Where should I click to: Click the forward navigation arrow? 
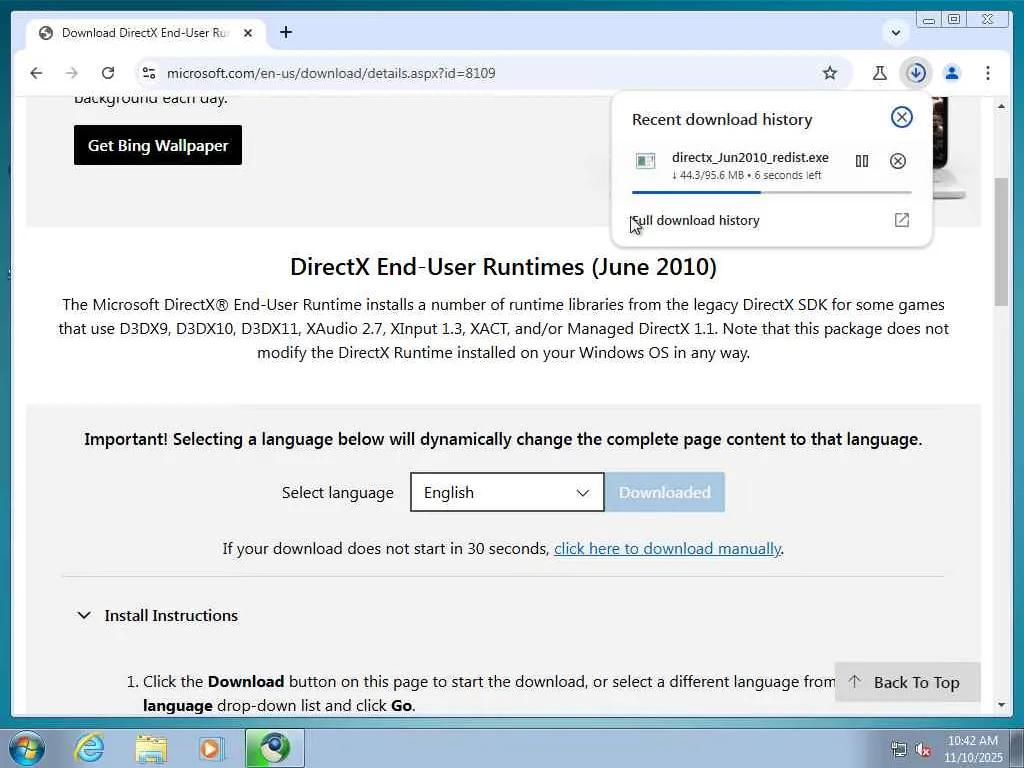coord(72,73)
